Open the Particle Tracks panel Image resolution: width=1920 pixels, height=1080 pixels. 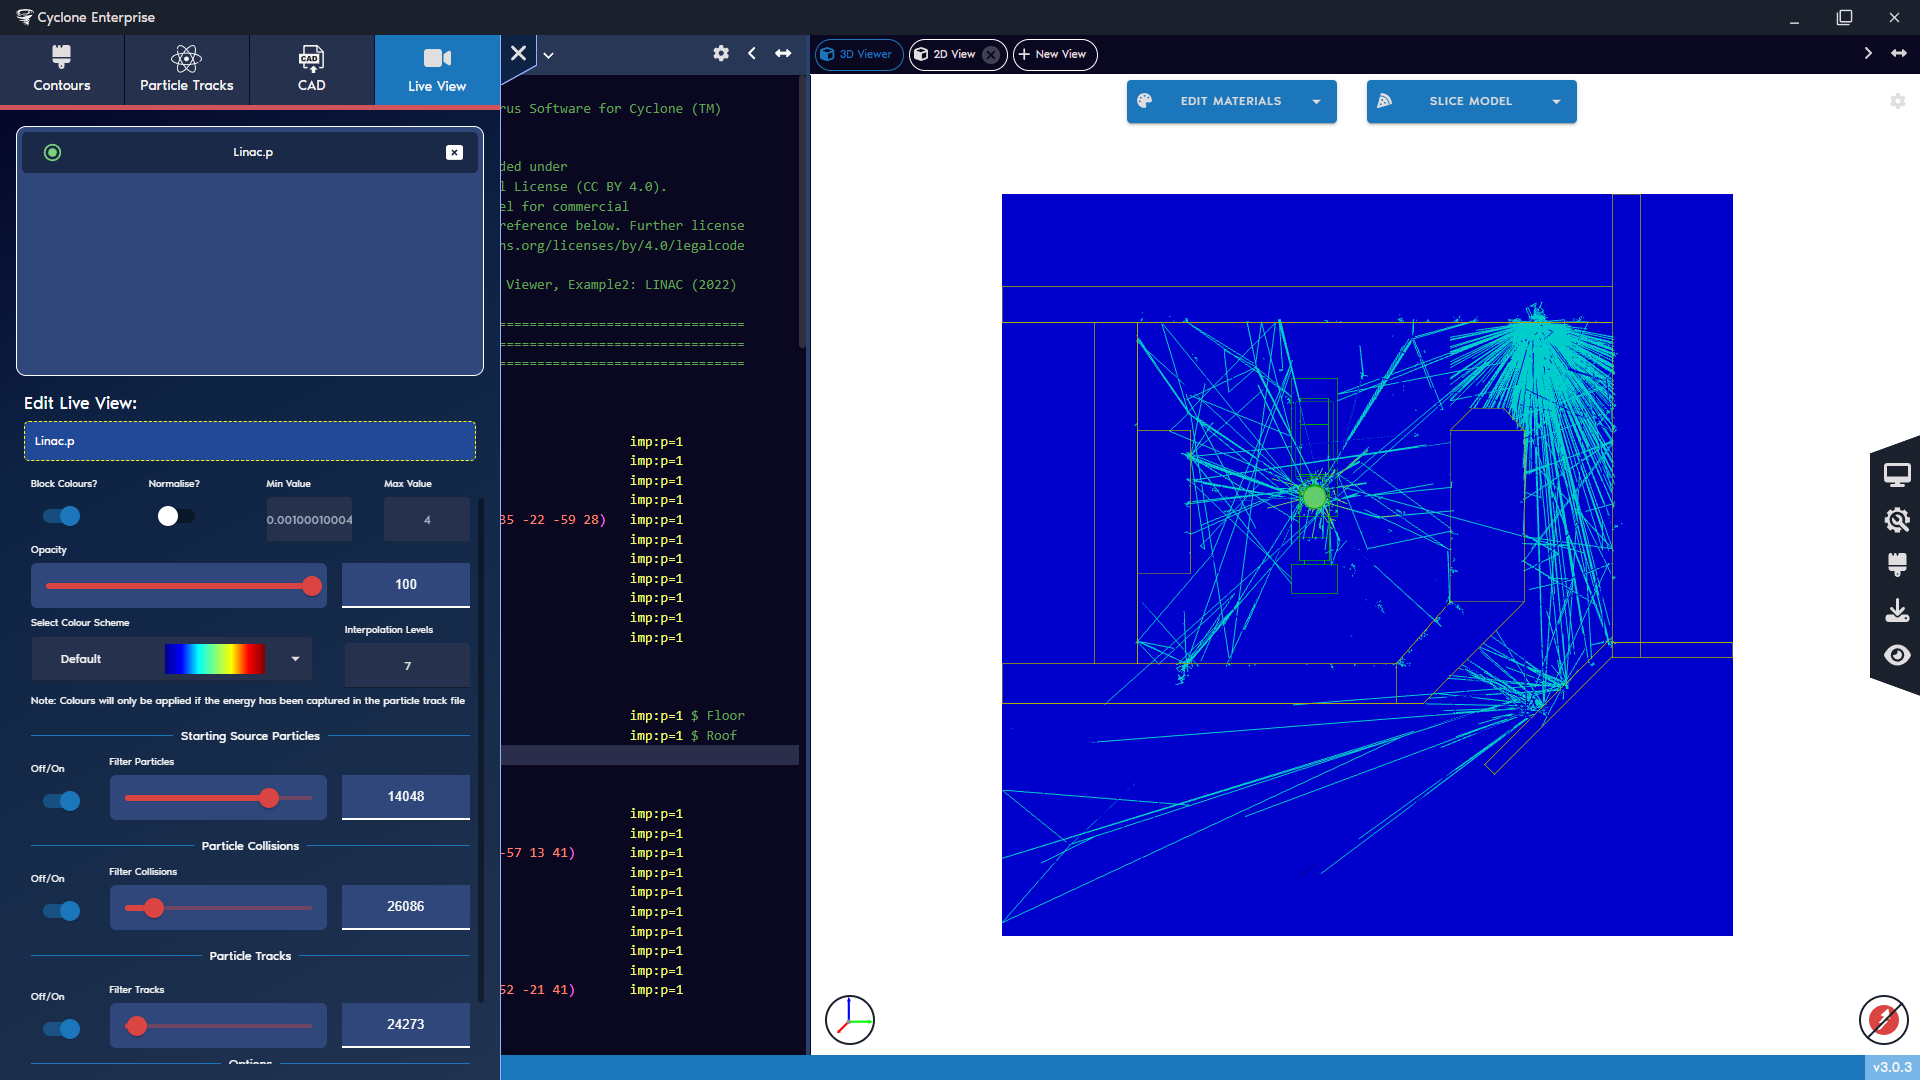[x=186, y=69]
